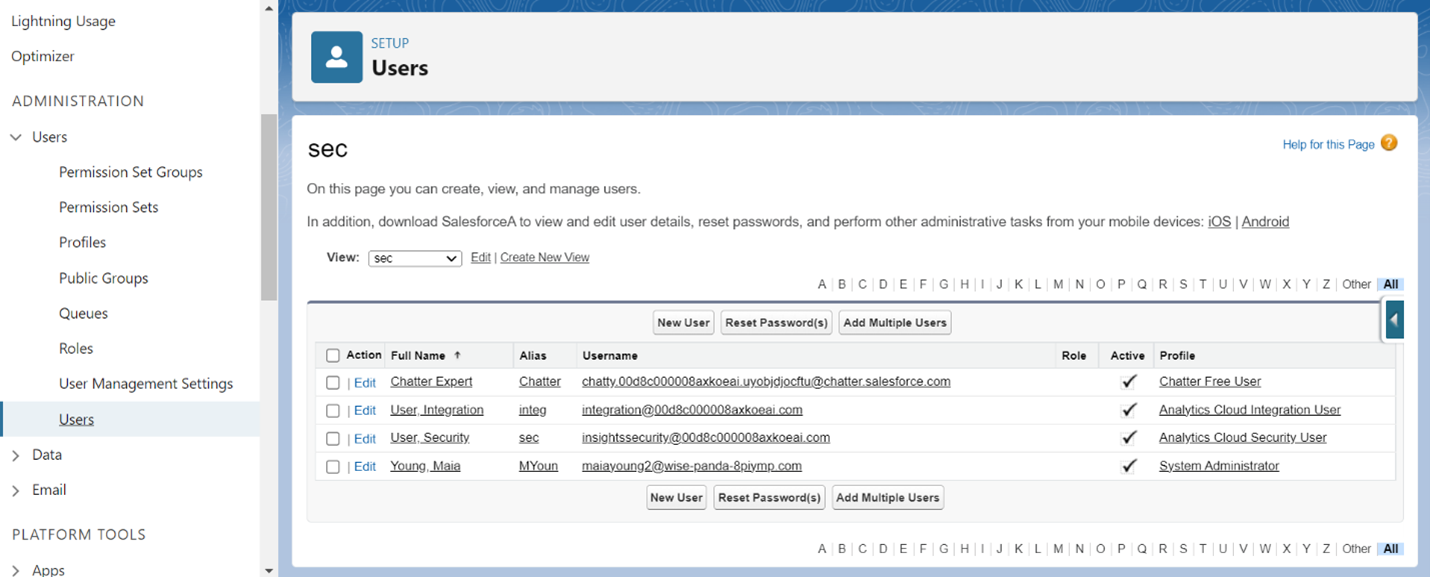This screenshot has height=577, width=1430.
Task: Click the sidebar vertical scrollbar thumb
Action: click(269, 206)
